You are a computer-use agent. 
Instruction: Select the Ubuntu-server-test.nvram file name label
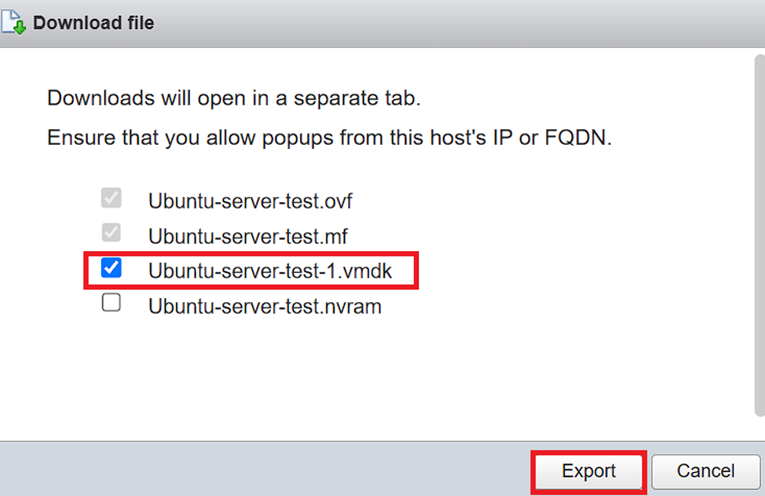tap(265, 306)
